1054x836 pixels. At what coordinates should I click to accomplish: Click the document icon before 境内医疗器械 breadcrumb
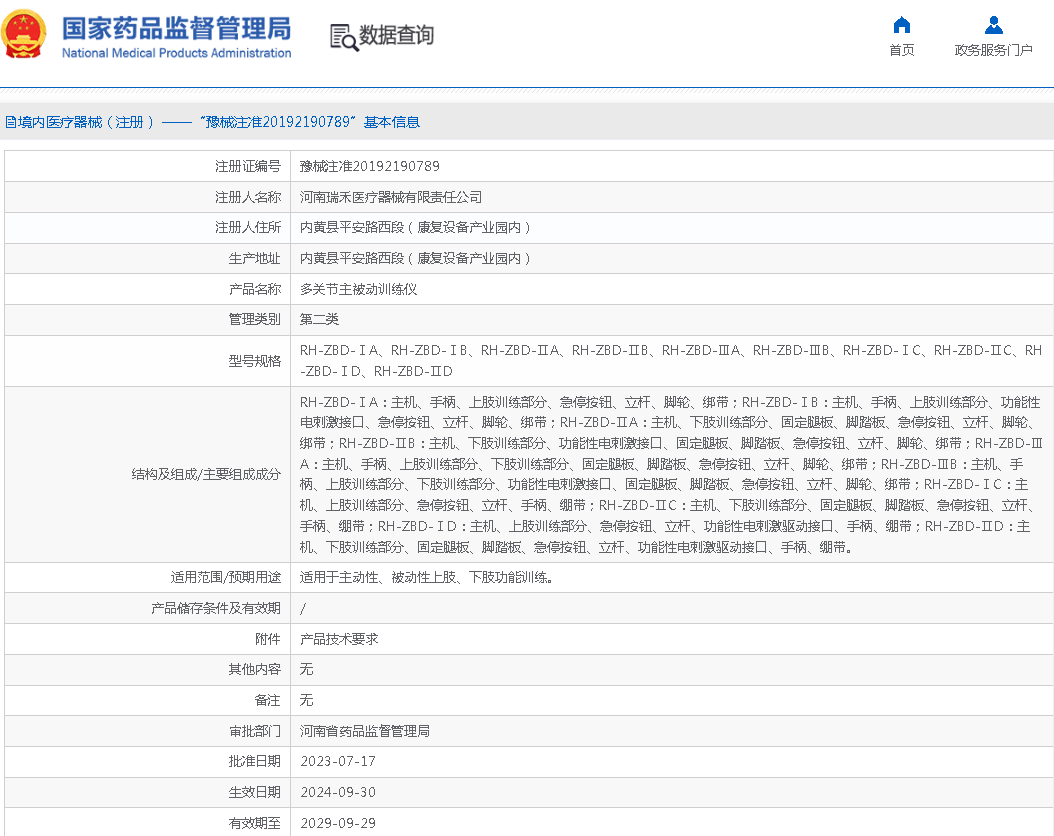coord(9,120)
